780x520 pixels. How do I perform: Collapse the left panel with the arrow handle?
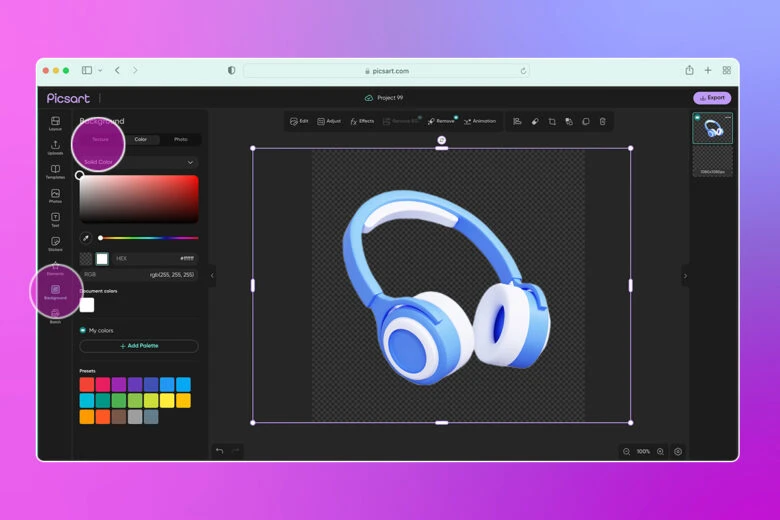pyautogui.click(x=212, y=276)
